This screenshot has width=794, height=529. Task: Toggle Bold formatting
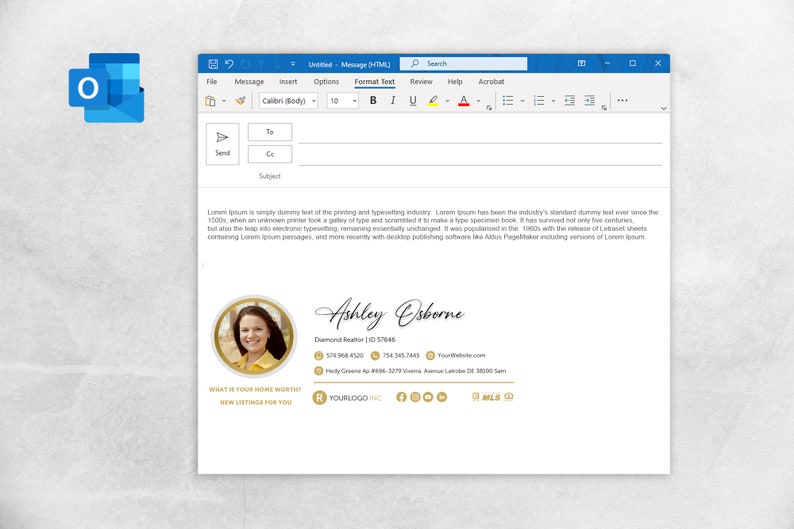tap(373, 100)
